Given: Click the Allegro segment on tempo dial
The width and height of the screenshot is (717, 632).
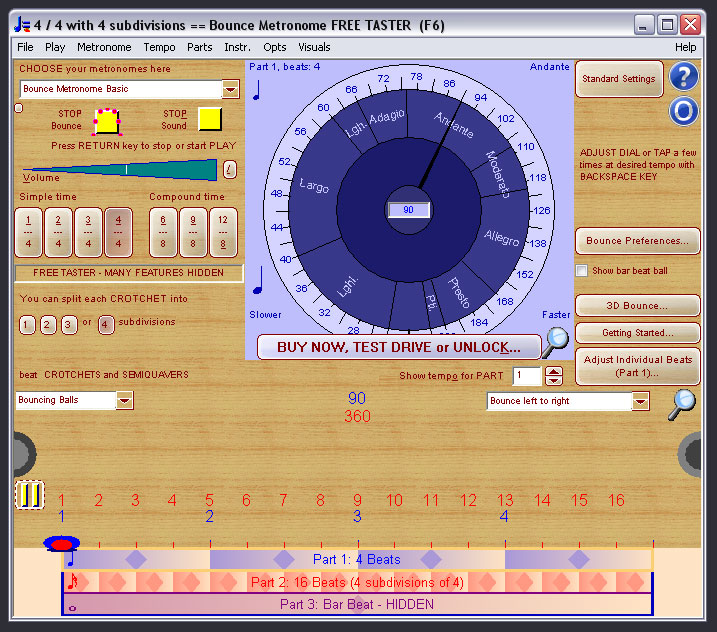Looking at the screenshot, I should 502,238.
